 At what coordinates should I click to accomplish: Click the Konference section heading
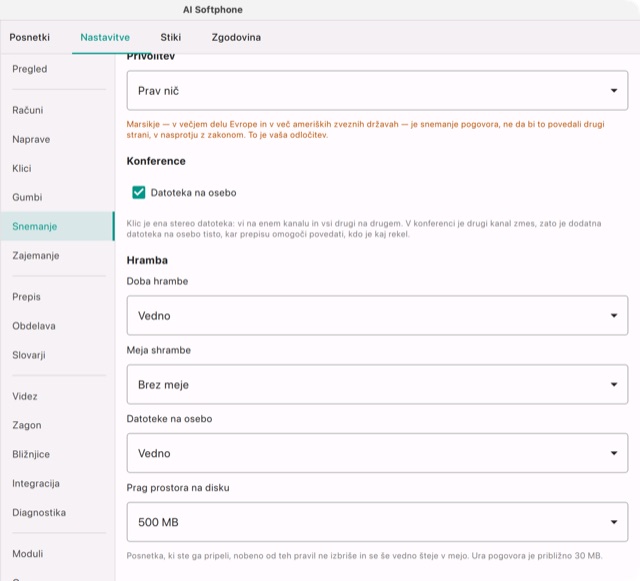[x=156, y=161]
